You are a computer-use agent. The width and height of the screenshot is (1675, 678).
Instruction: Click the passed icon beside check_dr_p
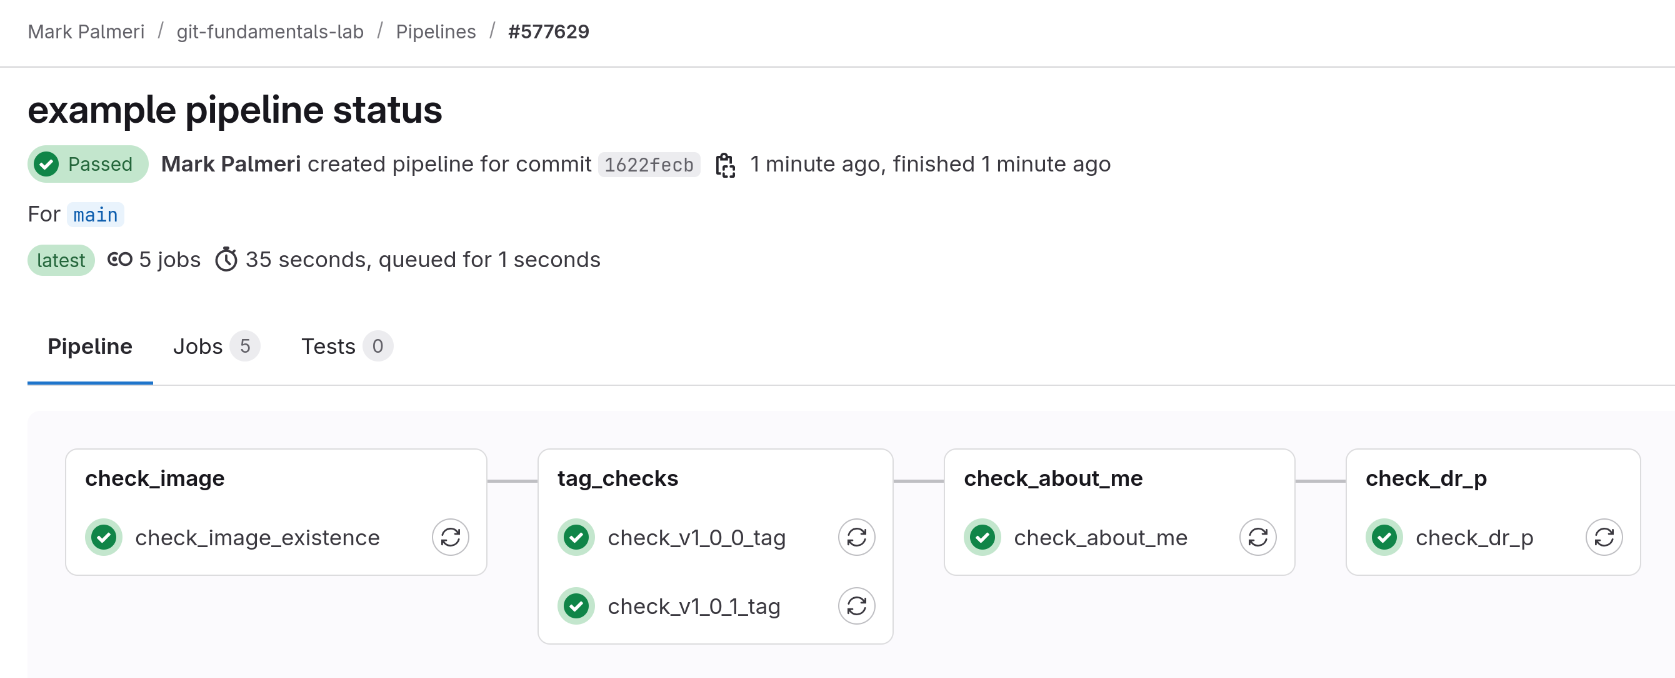point(1385,537)
